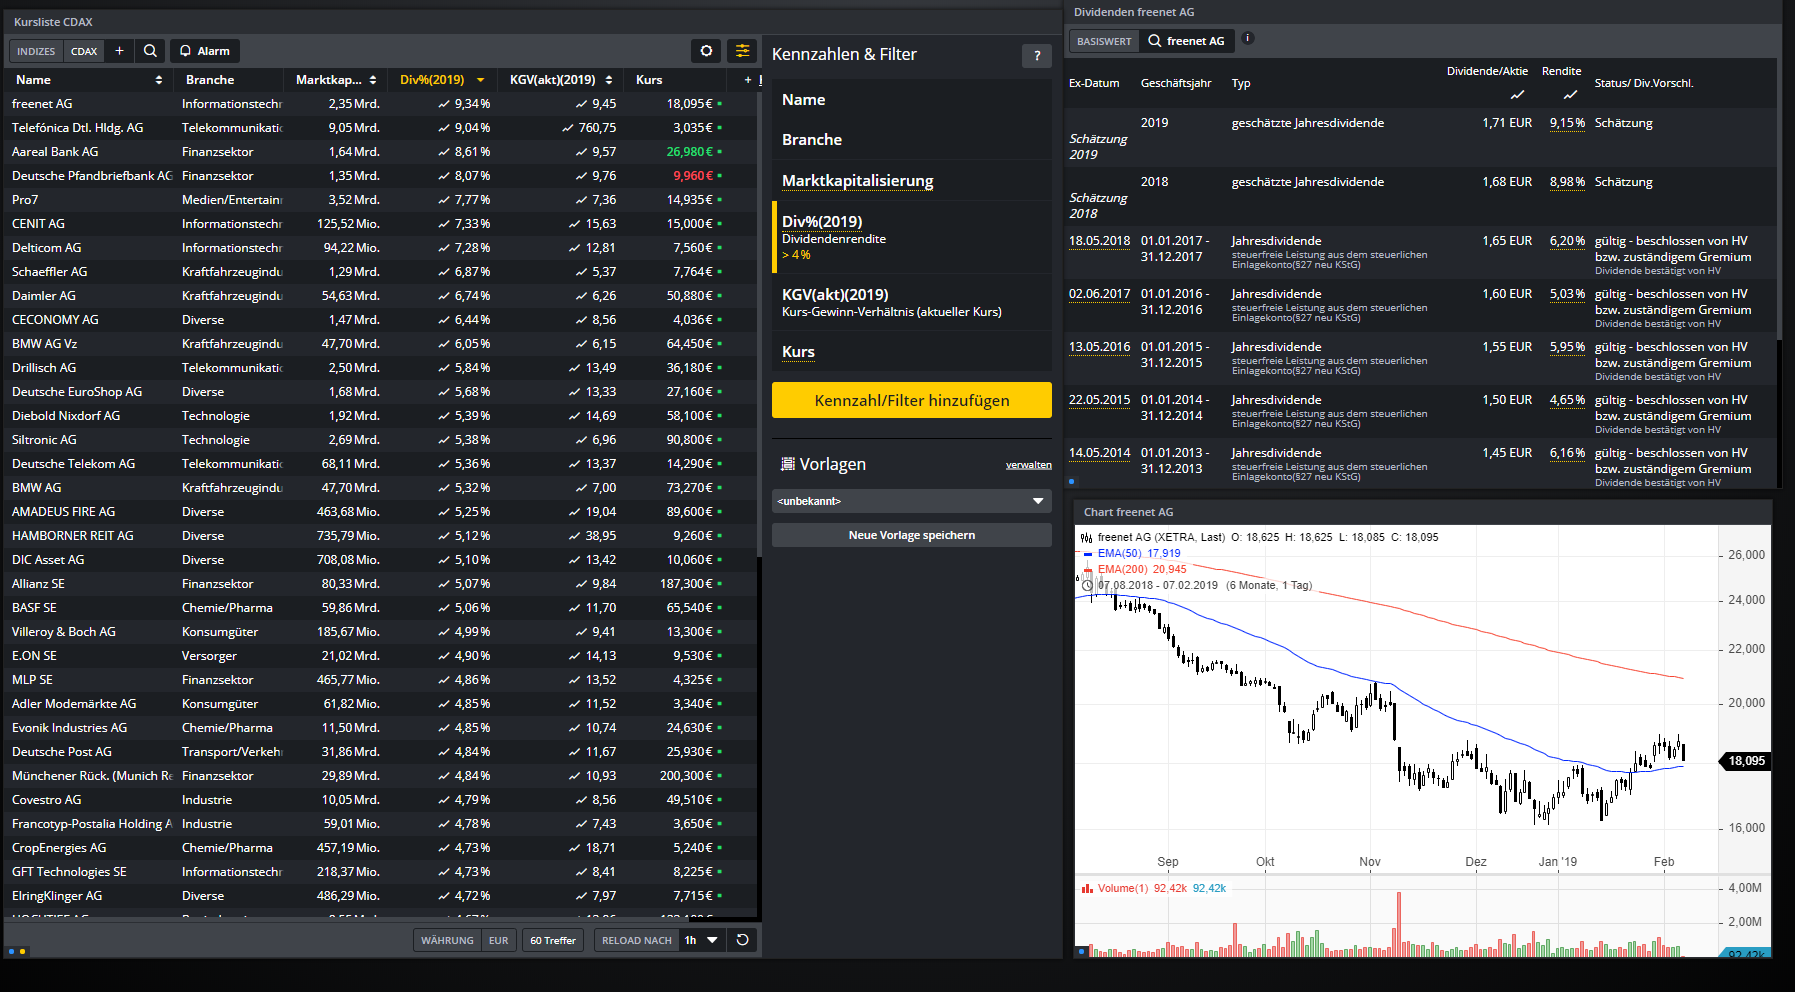
Task: Add a column with plus icon in table header
Action: pyautogui.click(x=747, y=80)
